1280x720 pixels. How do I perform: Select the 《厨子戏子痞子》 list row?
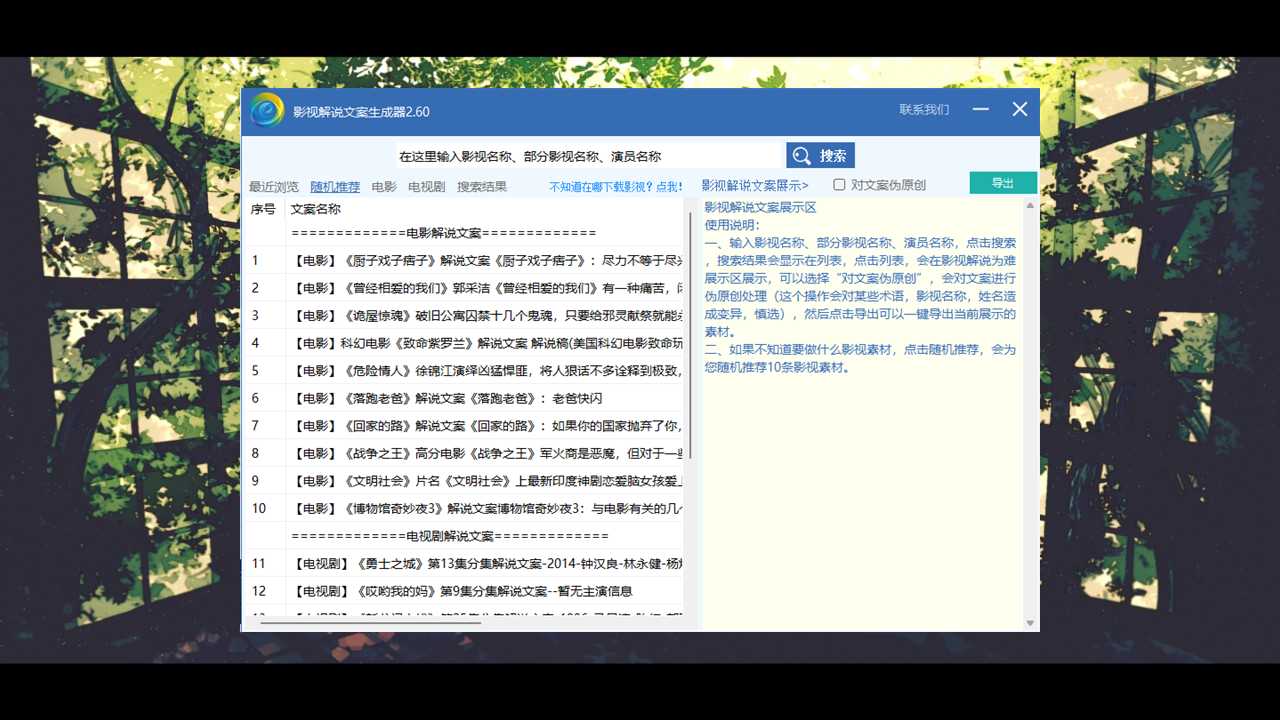click(486, 261)
